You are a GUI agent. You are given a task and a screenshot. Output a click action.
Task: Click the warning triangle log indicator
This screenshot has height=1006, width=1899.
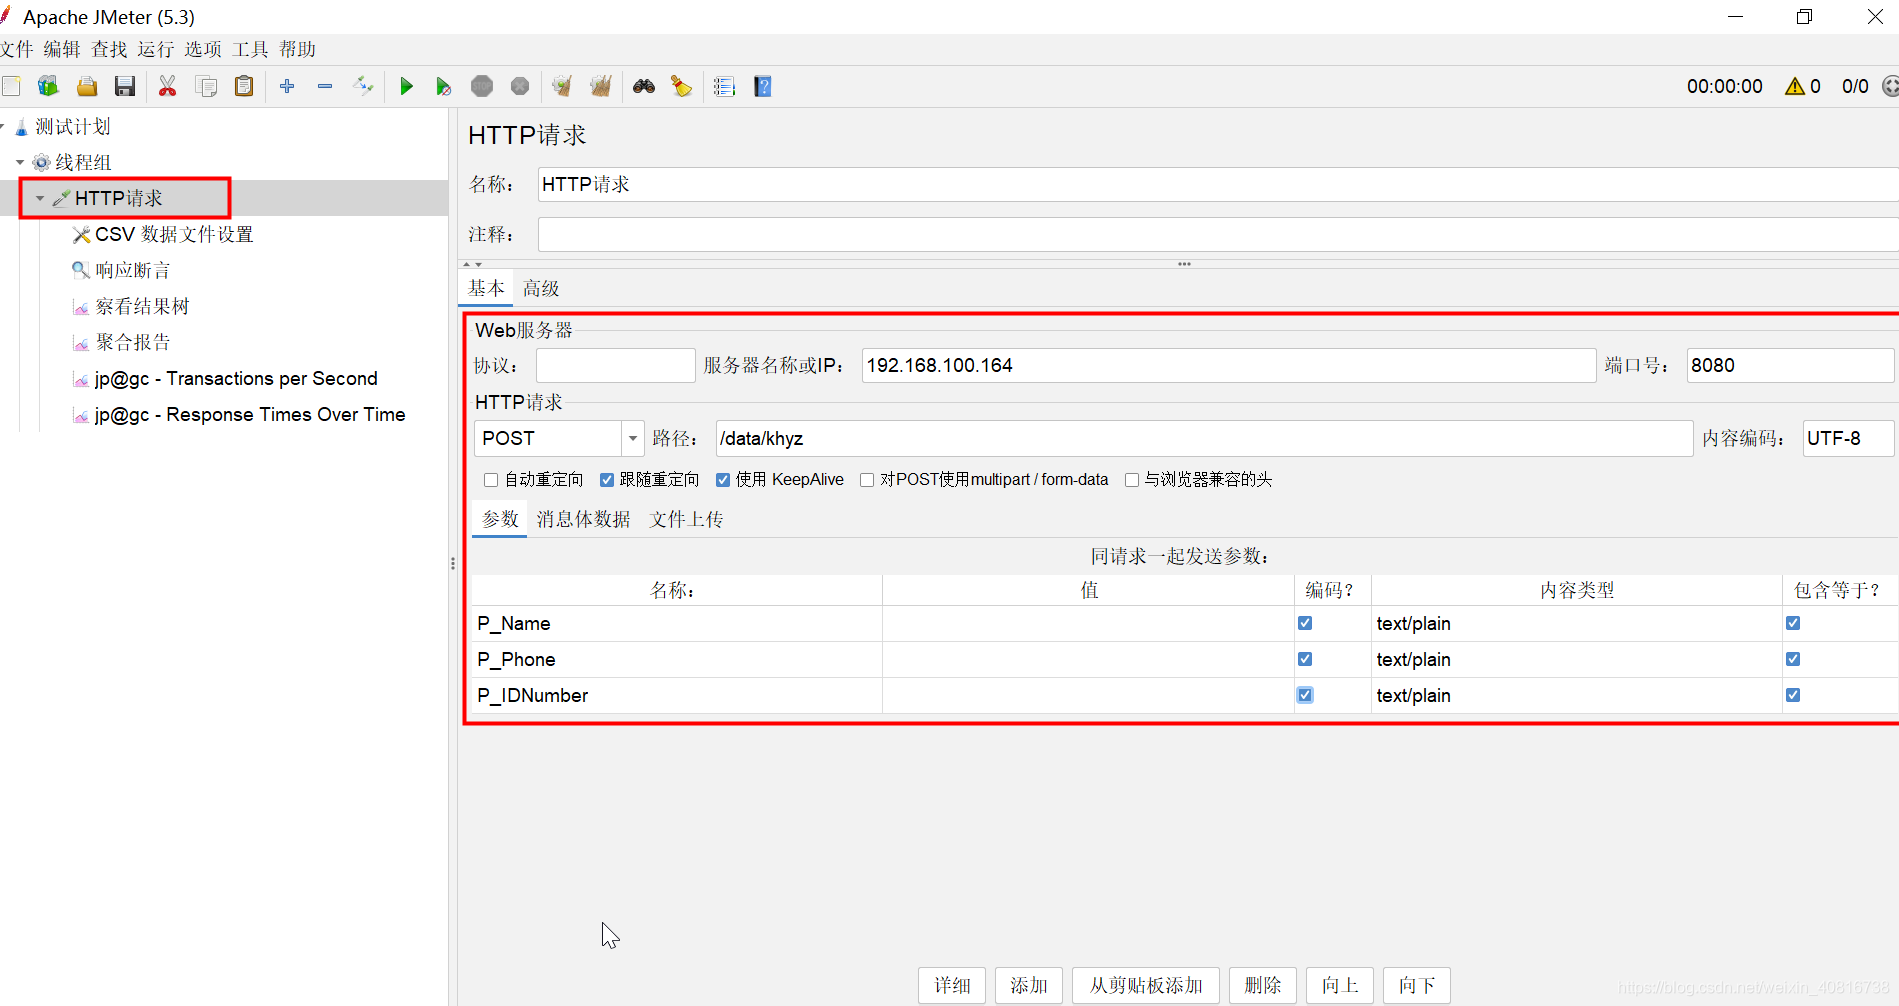pos(1795,86)
